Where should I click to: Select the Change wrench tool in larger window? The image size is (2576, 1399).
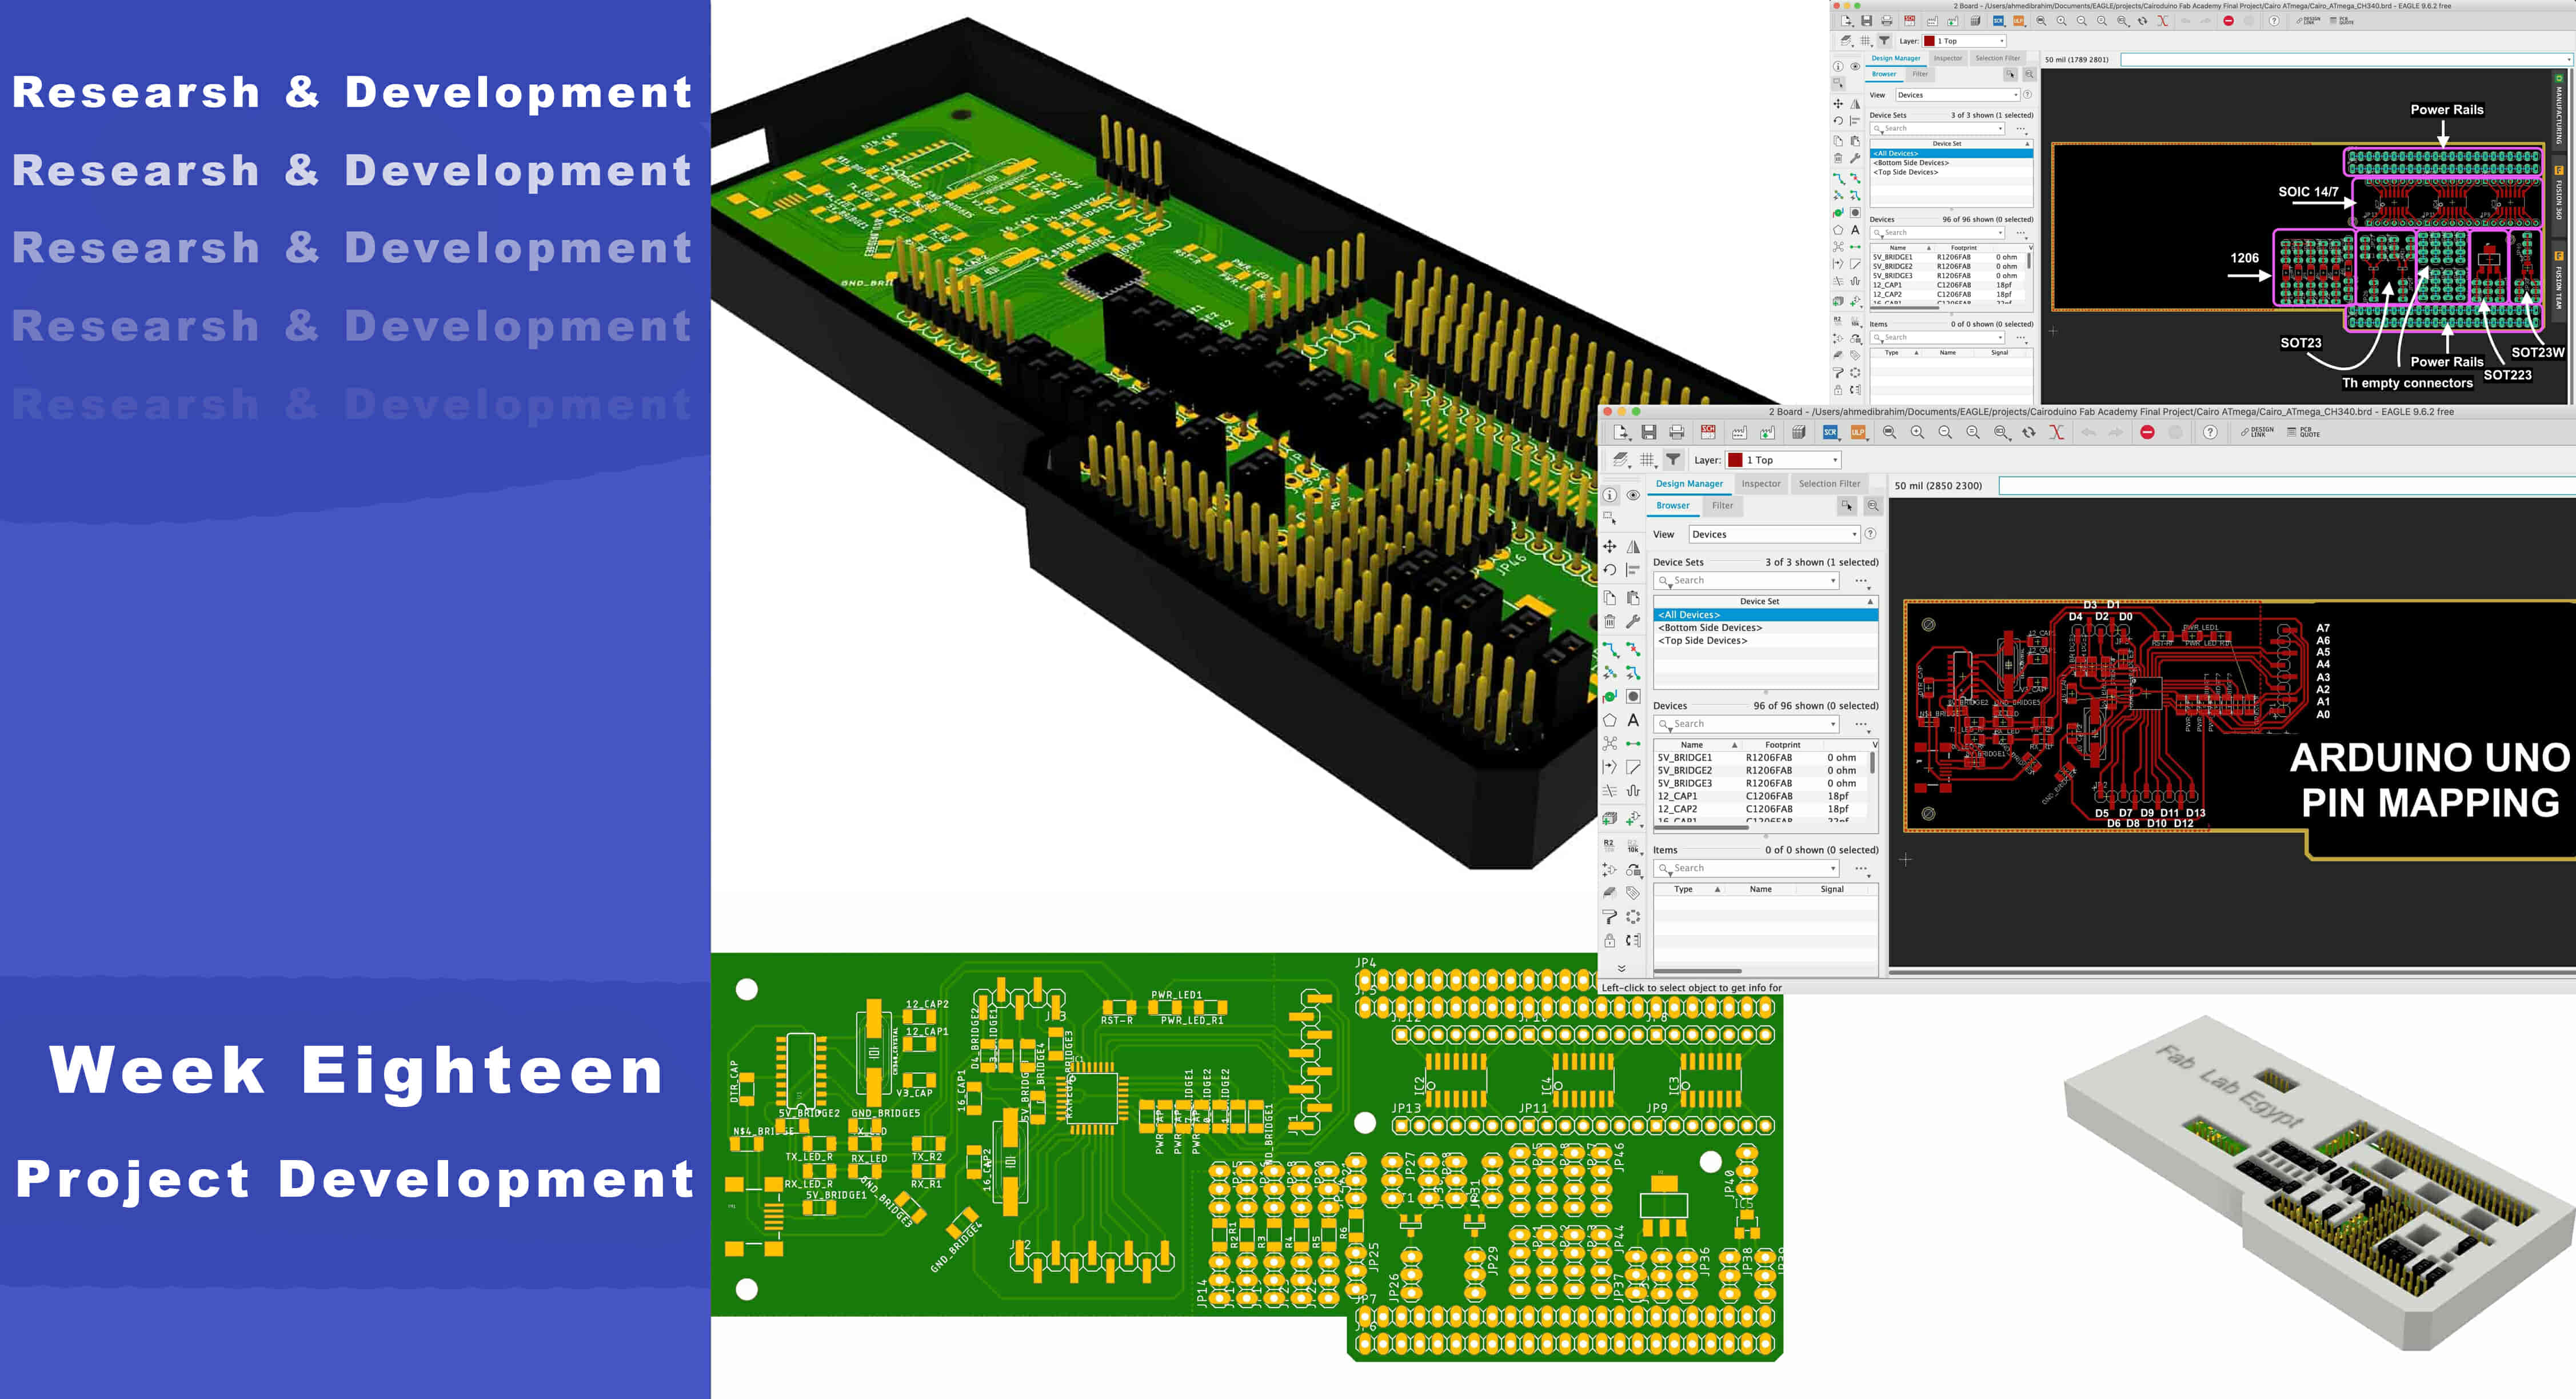click(1633, 621)
